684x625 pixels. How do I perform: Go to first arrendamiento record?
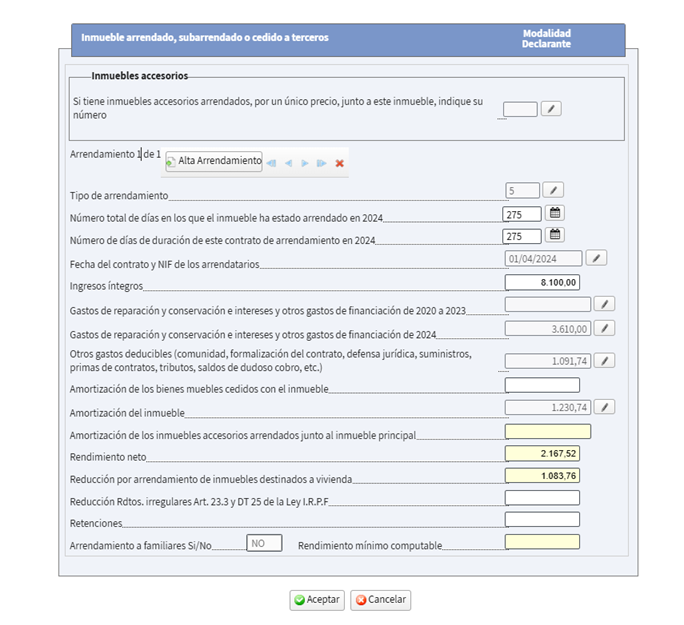tap(271, 163)
